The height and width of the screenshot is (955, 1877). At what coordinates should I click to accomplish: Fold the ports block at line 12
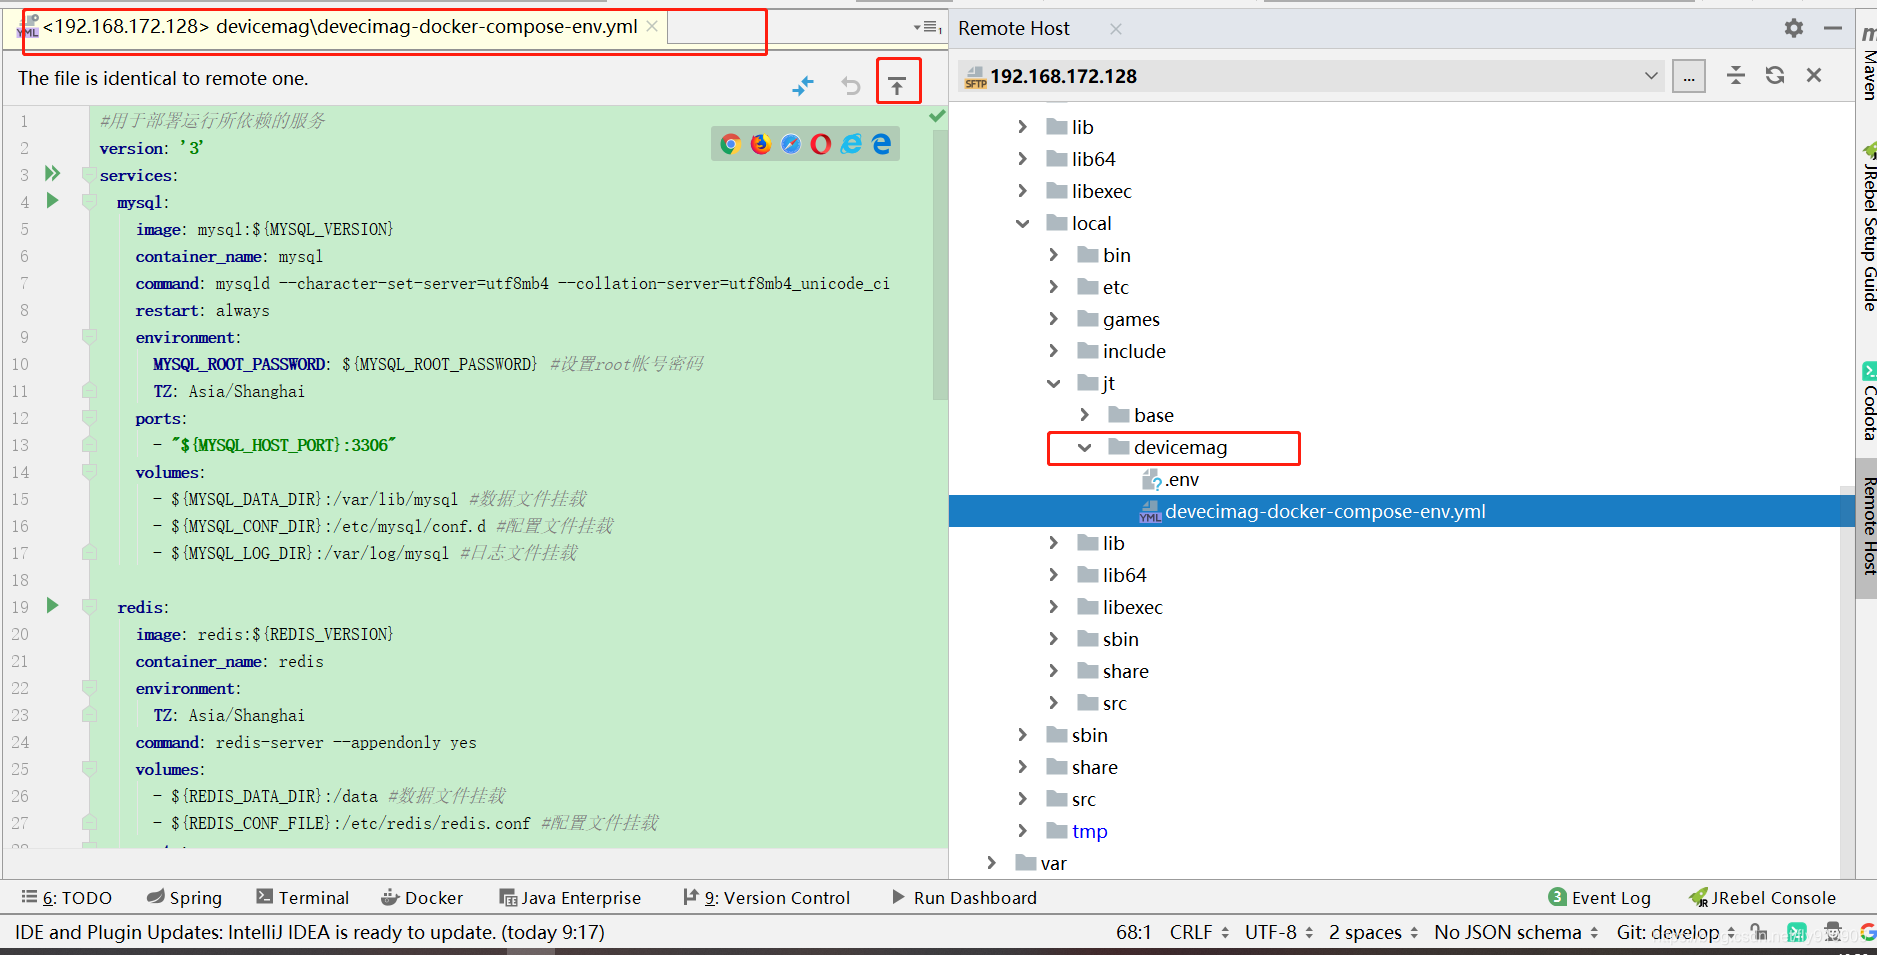[89, 418]
